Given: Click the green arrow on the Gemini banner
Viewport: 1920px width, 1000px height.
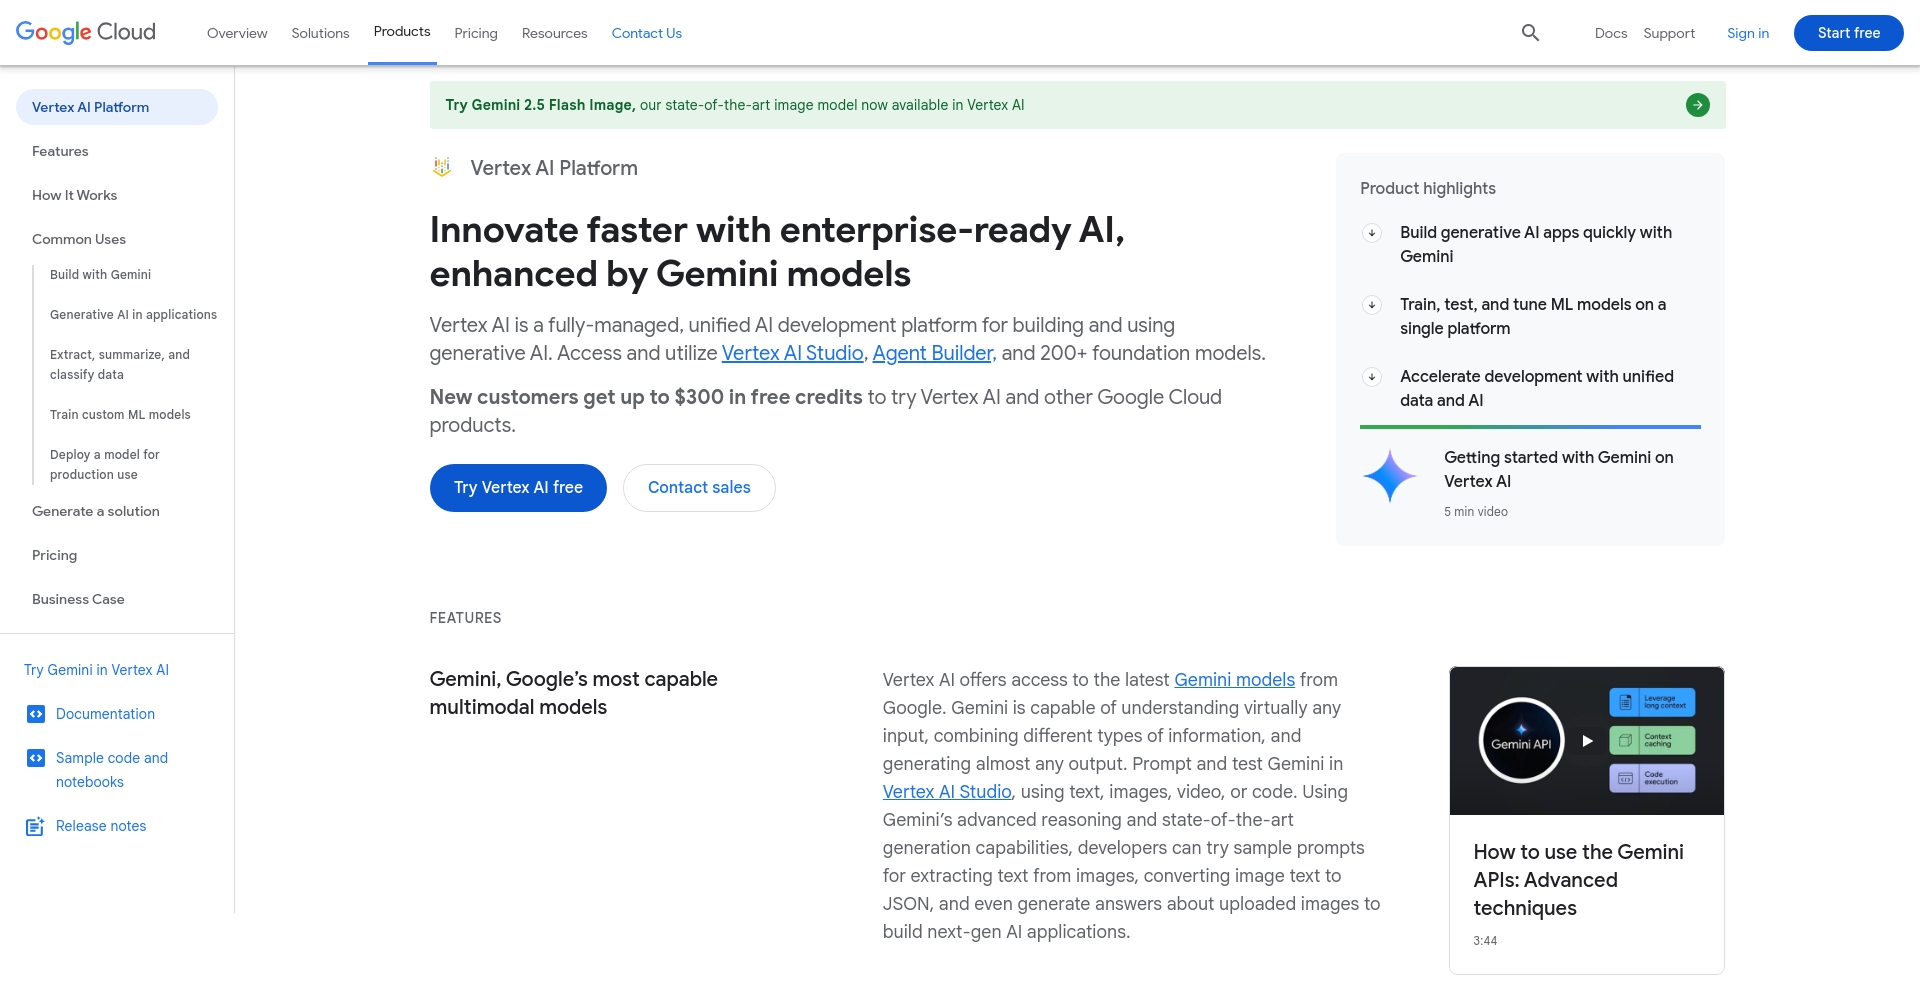Looking at the screenshot, I should tap(1697, 104).
